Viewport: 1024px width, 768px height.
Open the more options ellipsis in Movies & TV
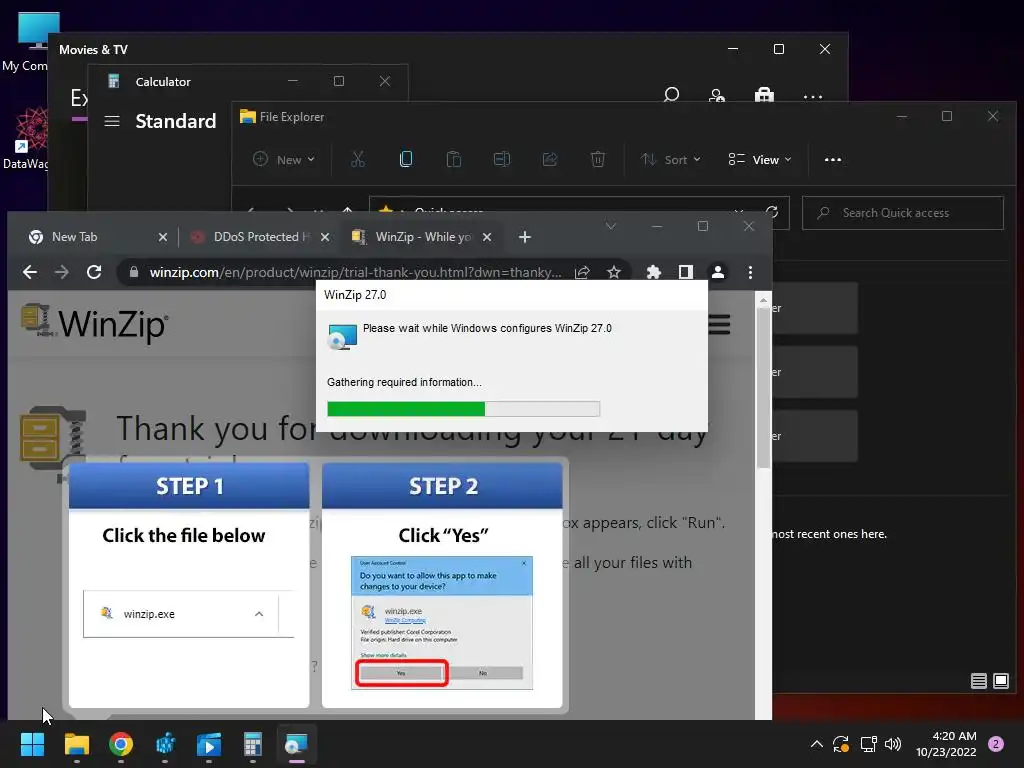coord(812,97)
